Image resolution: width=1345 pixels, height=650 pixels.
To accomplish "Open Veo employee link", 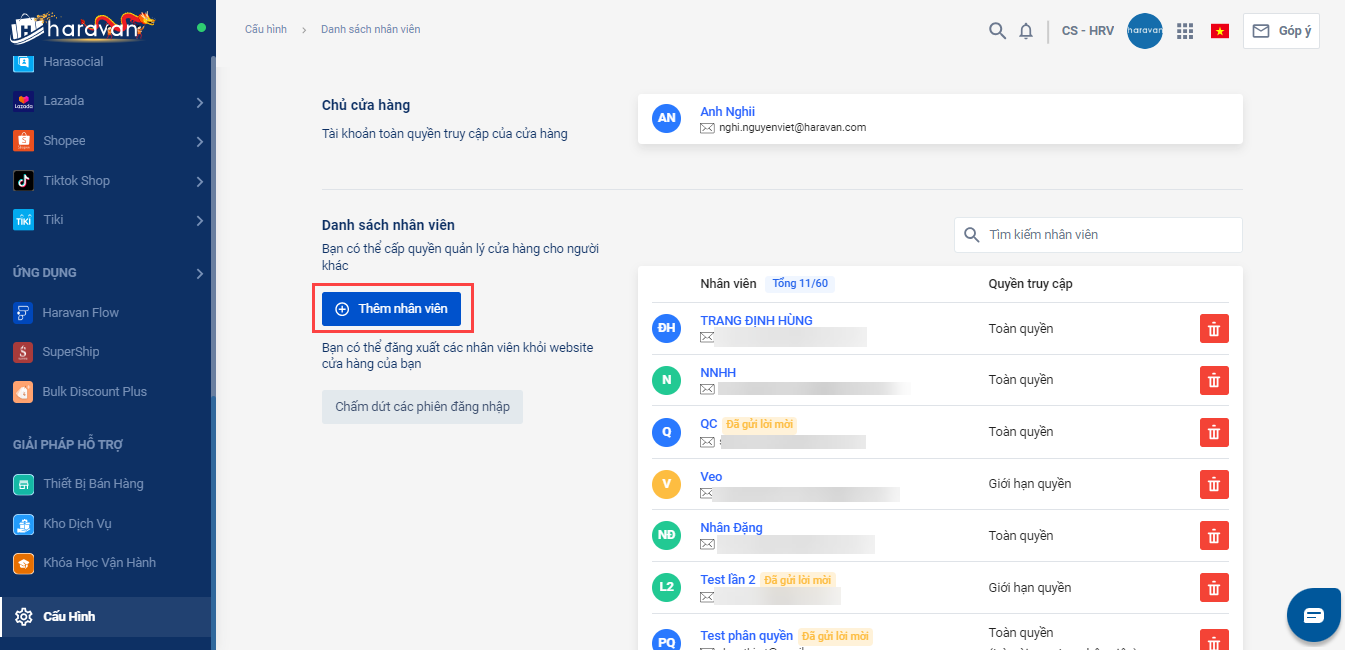I will tap(711, 477).
